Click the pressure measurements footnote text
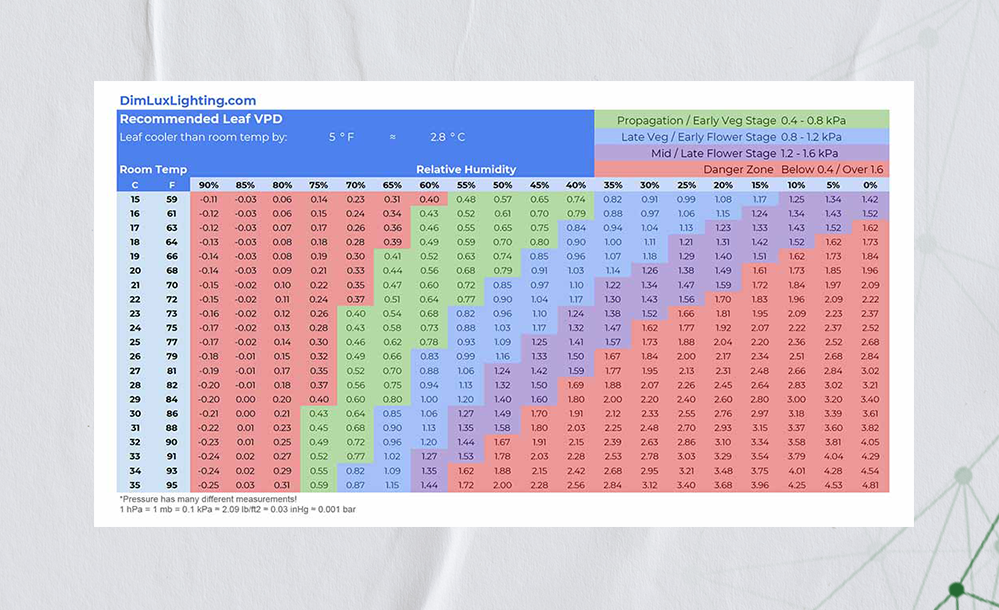 click(x=208, y=497)
